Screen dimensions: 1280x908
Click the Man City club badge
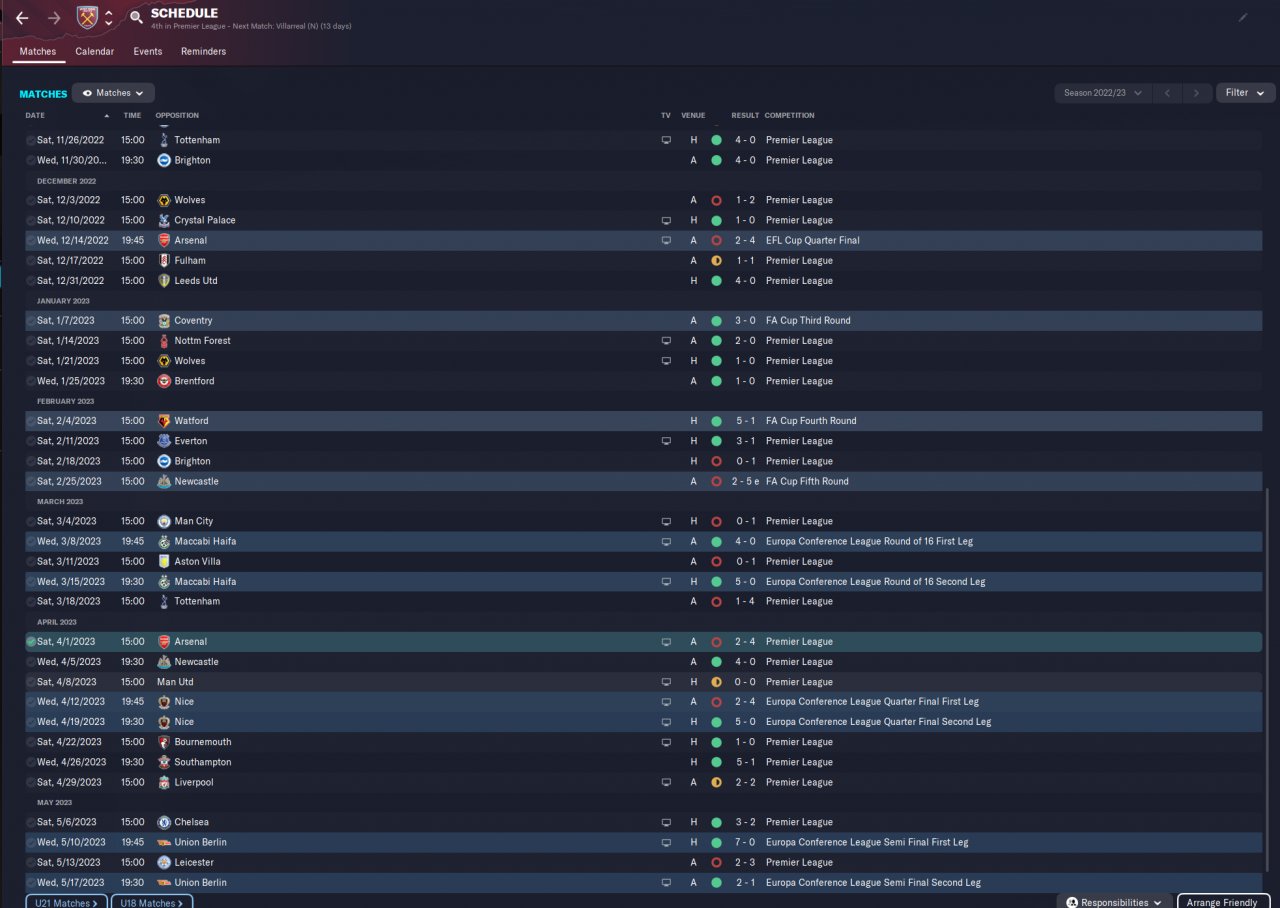(x=164, y=521)
